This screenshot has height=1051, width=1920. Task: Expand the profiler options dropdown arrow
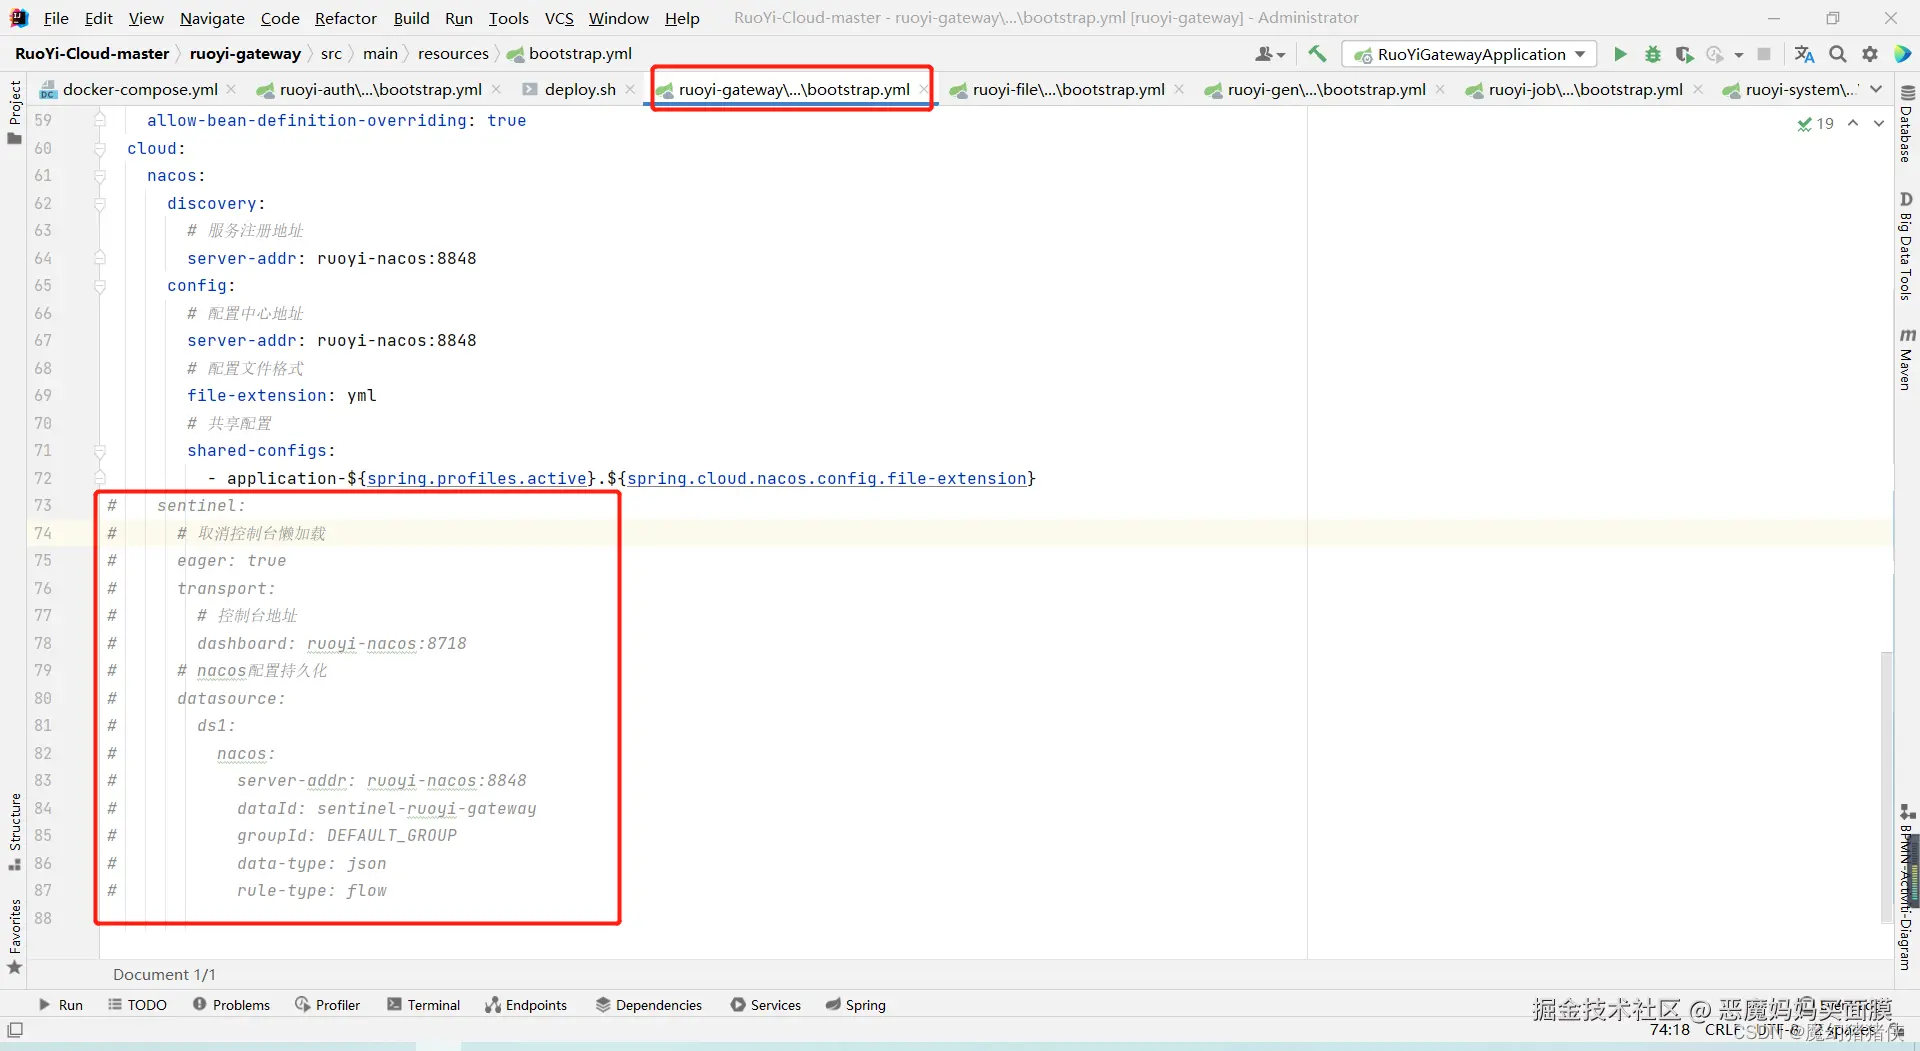[1739, 55]
